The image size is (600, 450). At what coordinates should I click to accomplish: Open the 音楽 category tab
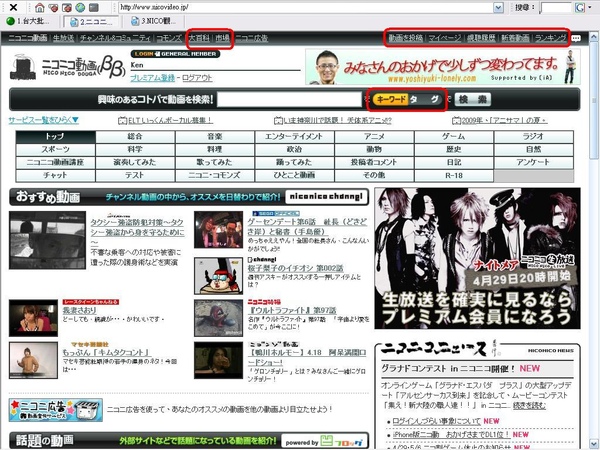(x=215, y=137)
